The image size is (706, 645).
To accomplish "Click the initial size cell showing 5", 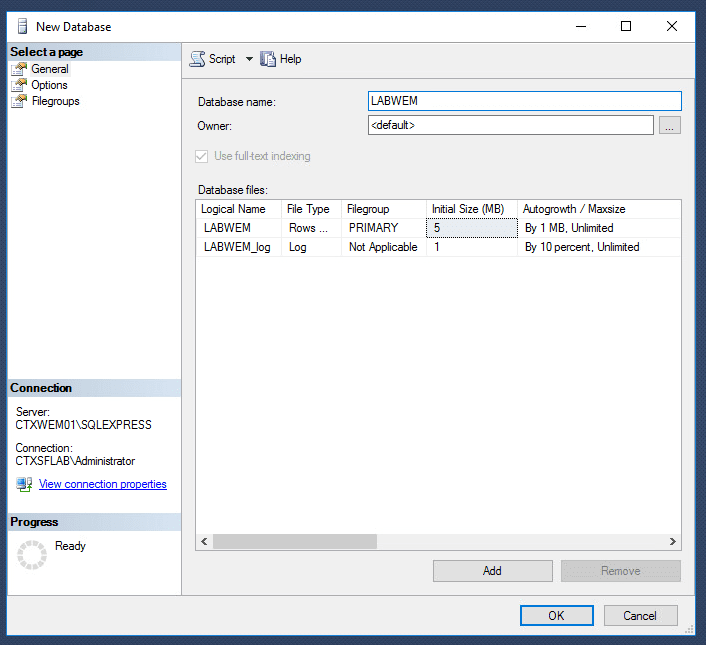I will coord(472,228).
